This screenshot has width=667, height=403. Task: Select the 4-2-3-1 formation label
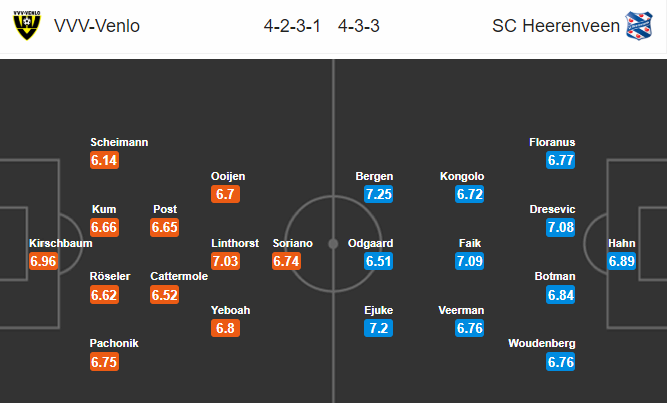click(x=292, y=26)
